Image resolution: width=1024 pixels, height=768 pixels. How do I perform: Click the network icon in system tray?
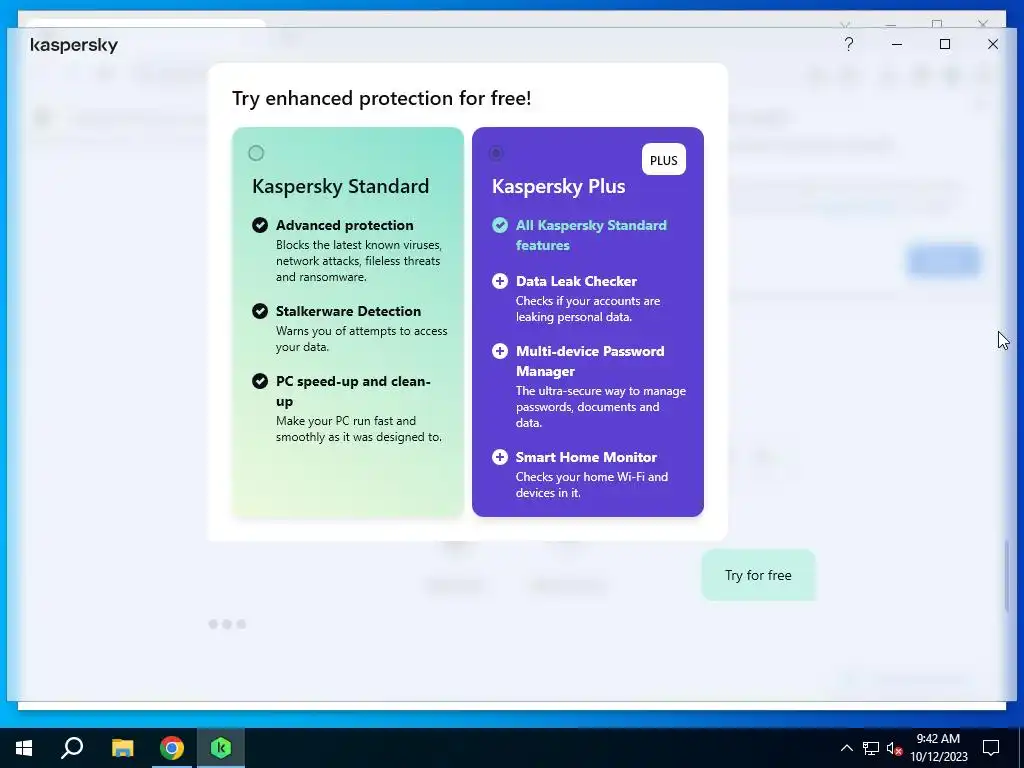[x=871, y=748]
